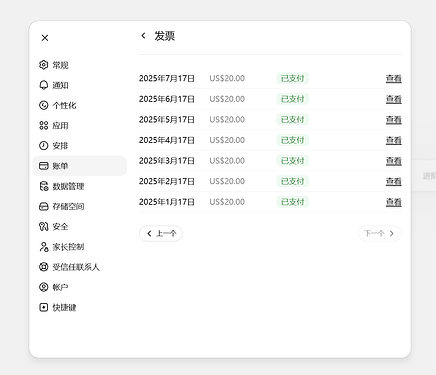The width and height of the screenshot is (436, 375).
Task: Click the date 2025年7月17日
Action: (167, 78)
